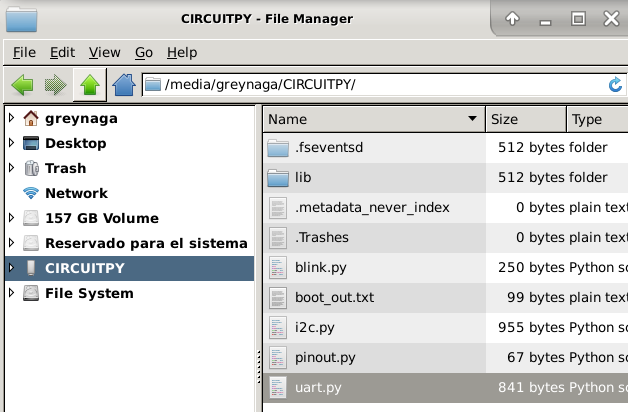This screenshot has width=628, height=412.
Task: Select the .fseventsd folder name
Action: point(329,147)
